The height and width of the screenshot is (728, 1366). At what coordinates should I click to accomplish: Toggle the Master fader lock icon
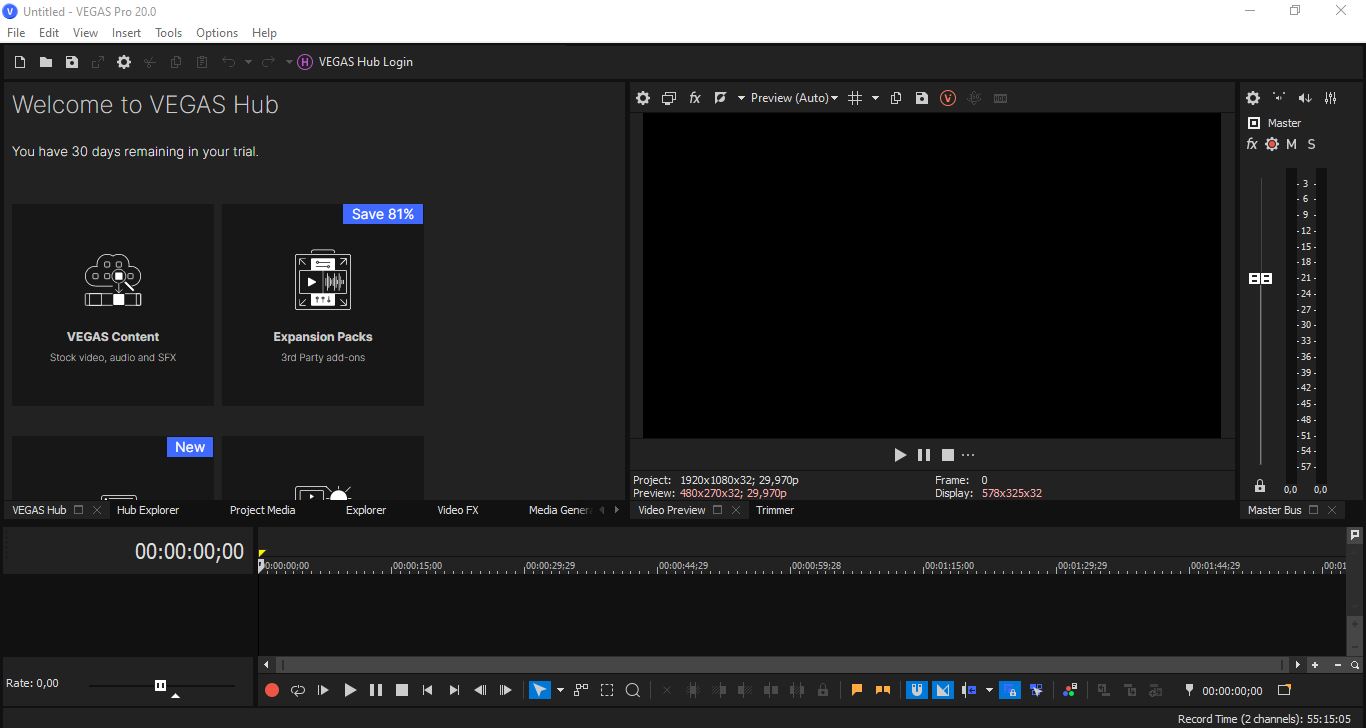pos(1260,486)
